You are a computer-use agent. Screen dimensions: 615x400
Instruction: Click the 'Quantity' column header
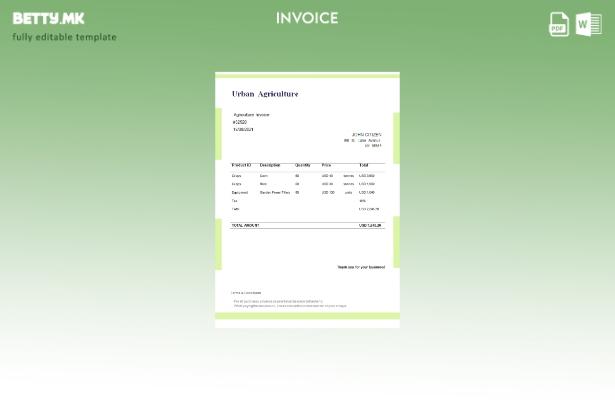coord(303,165)
